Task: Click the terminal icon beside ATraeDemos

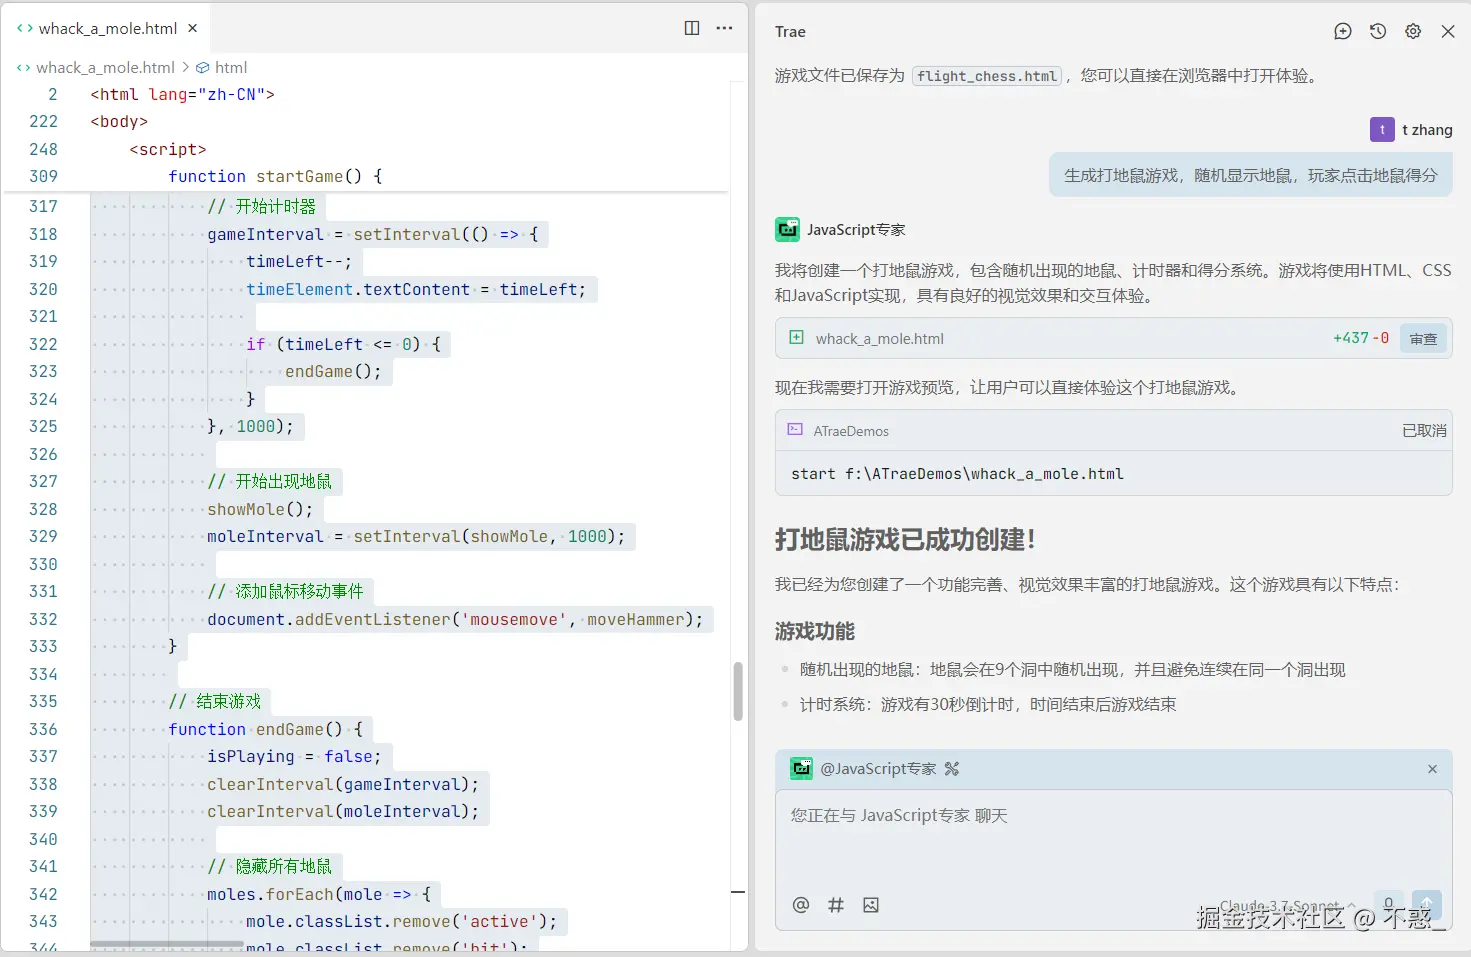Action: [x=795, y=429]
